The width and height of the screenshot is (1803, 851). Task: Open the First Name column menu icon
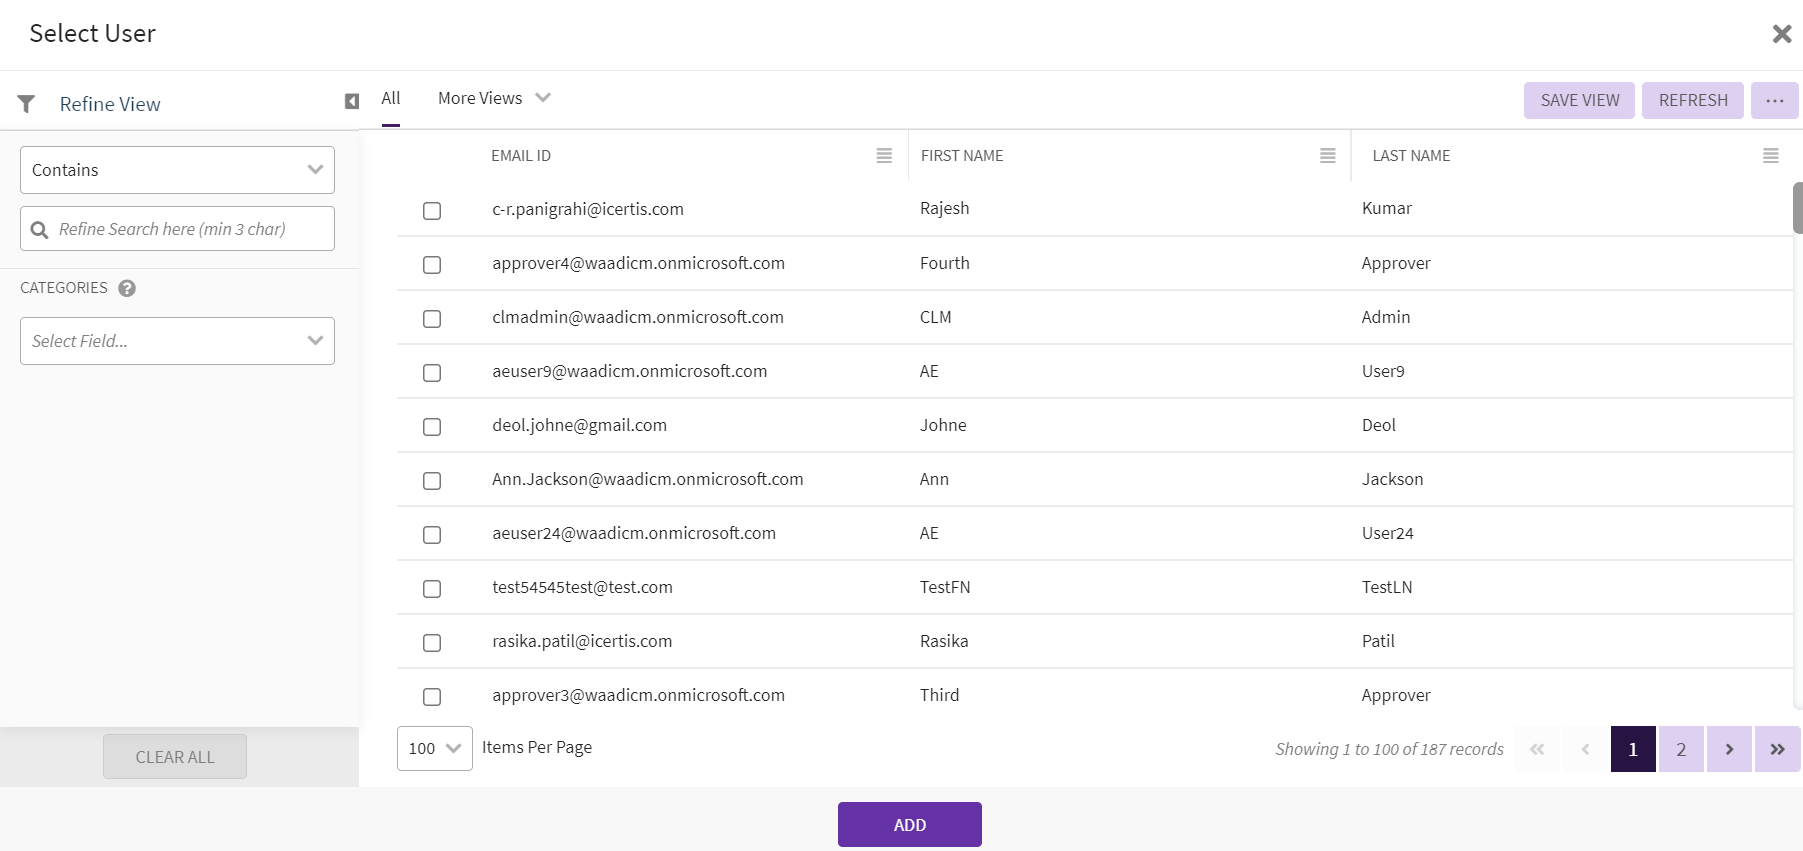1327,156
